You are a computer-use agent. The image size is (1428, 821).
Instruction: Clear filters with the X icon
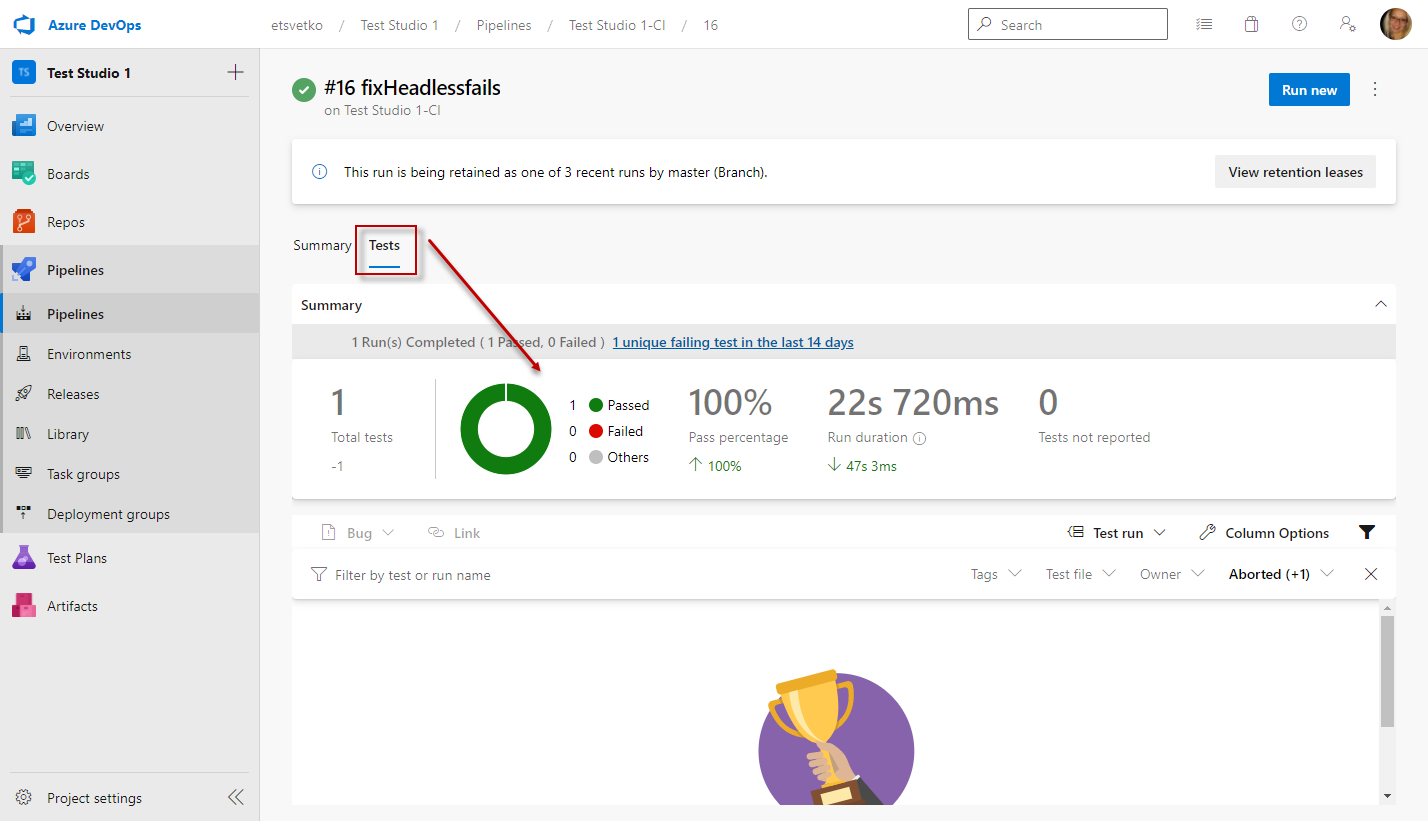[1371, 574]
